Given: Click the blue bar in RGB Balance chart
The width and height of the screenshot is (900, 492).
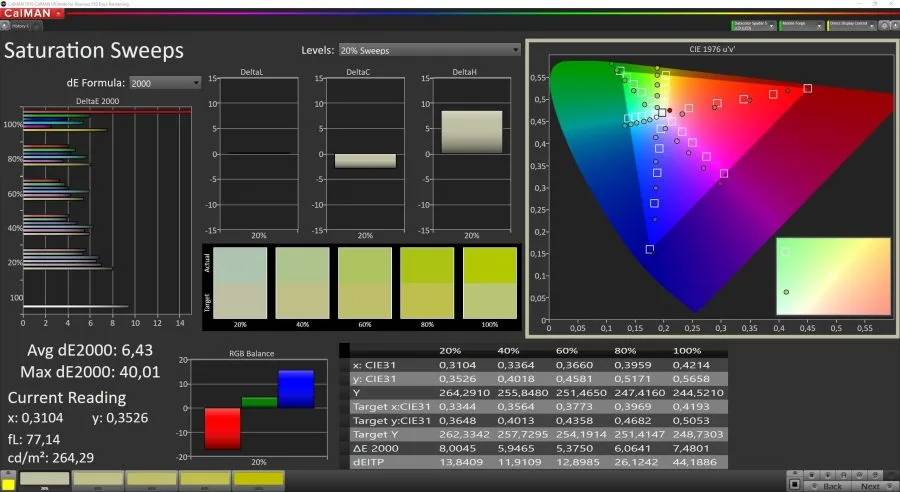Looking at the screenshot, I should coord(296,389).
